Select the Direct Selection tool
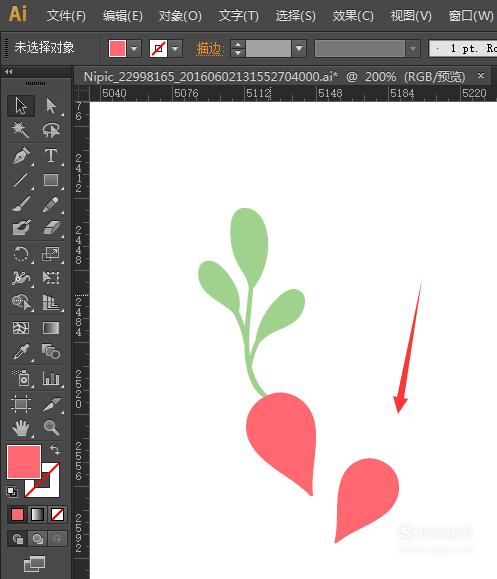 51,106
